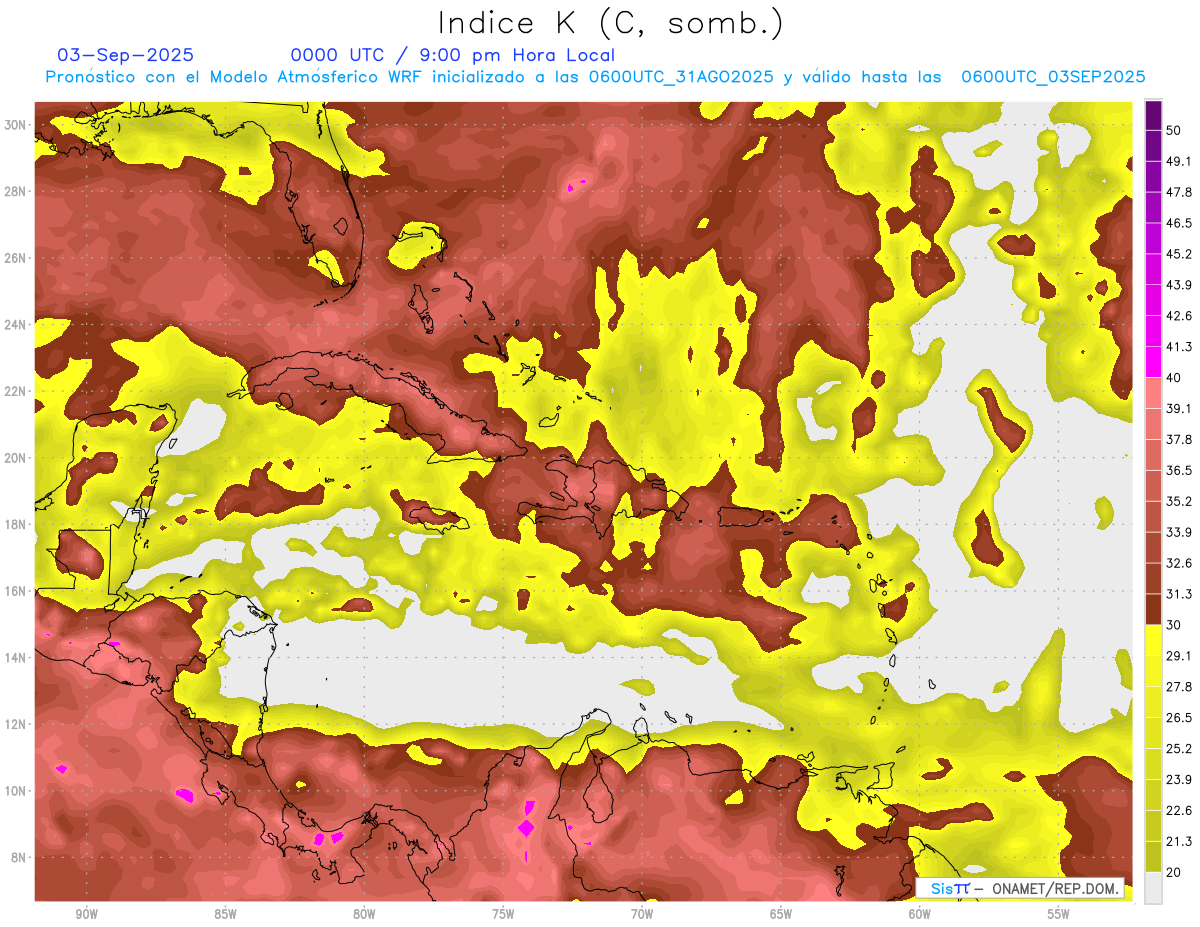1200x927 pixels.
Task: Click the colorbar value 30
Action: click(1174, 625)
